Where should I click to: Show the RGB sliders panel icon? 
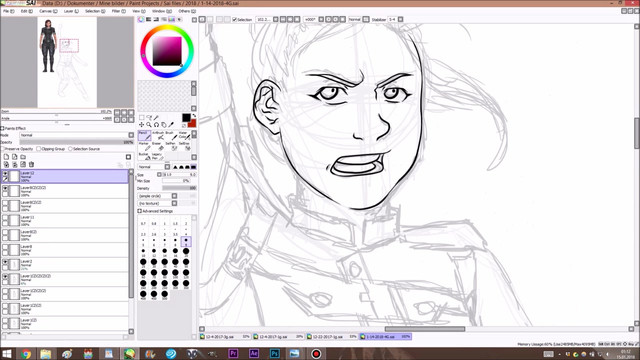pyautogui.click(x=149, y=19)
